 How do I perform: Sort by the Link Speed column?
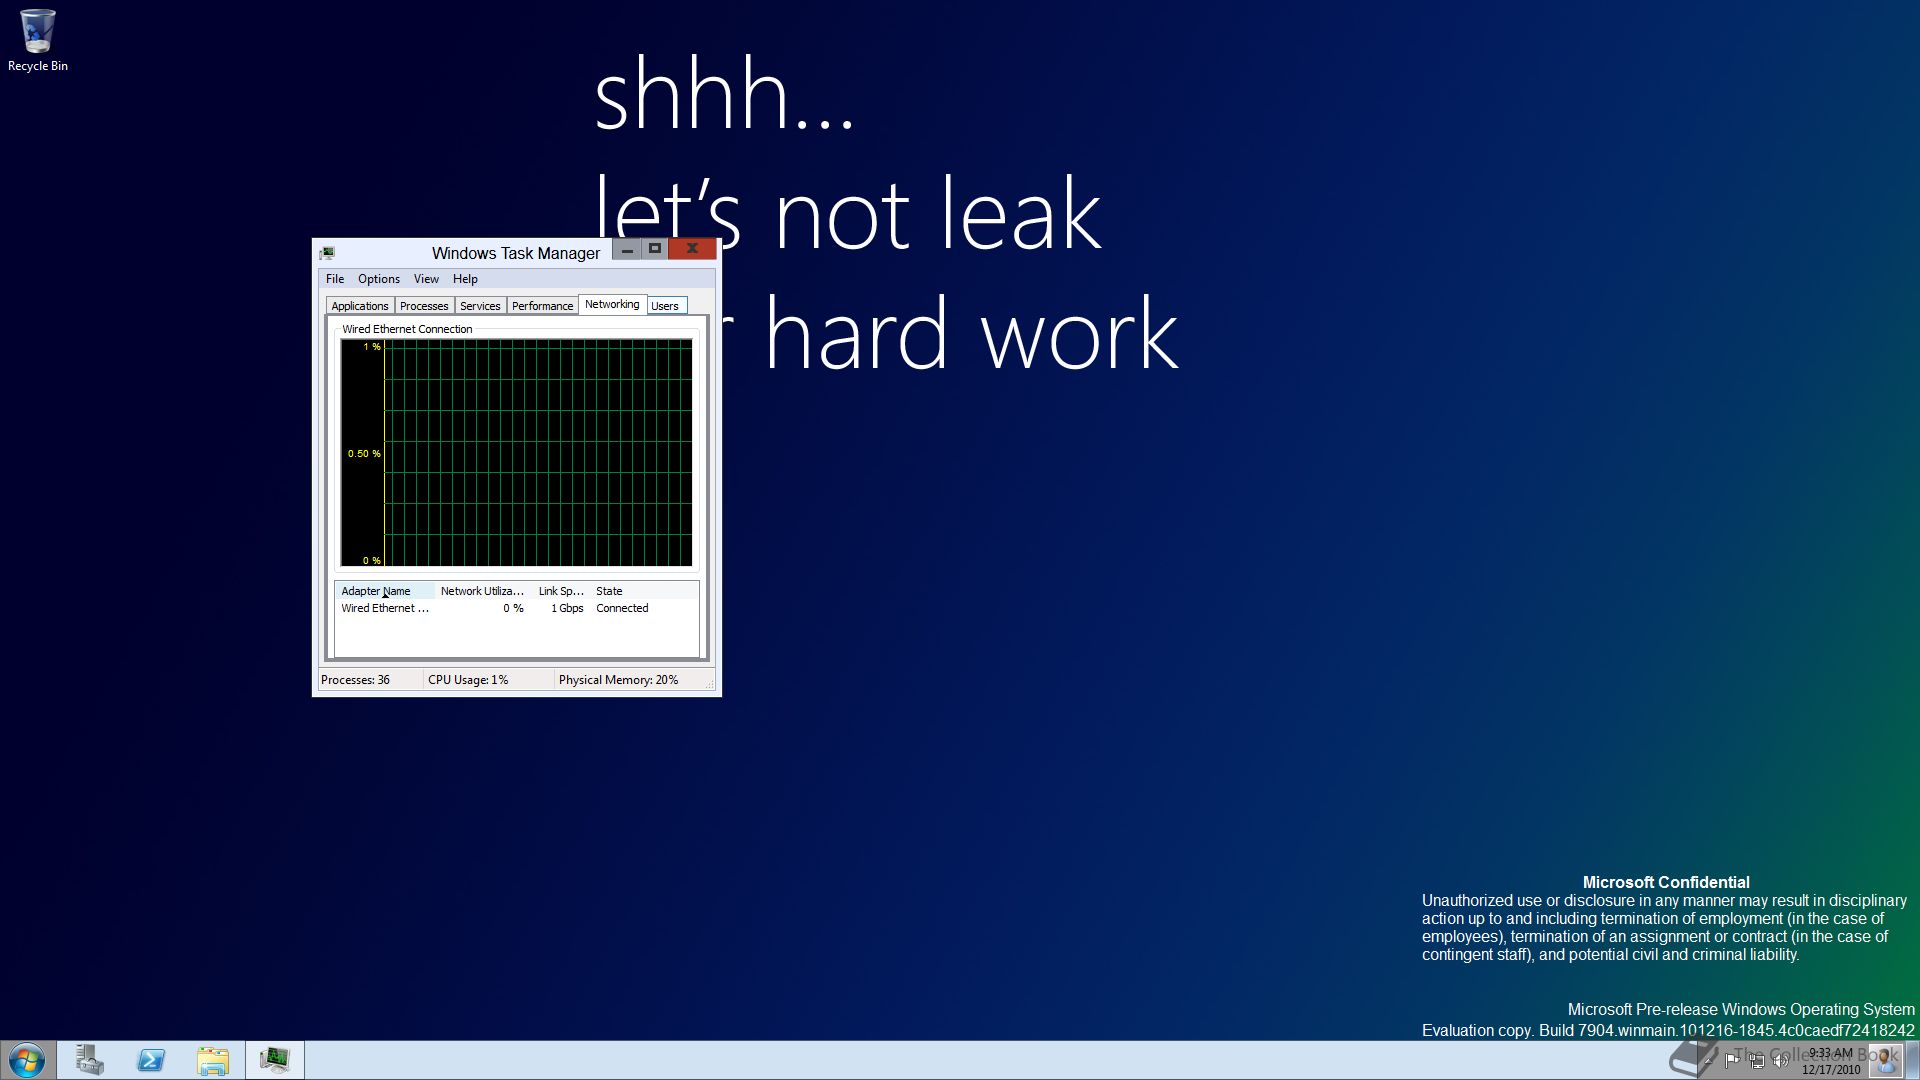coord(561,591)
